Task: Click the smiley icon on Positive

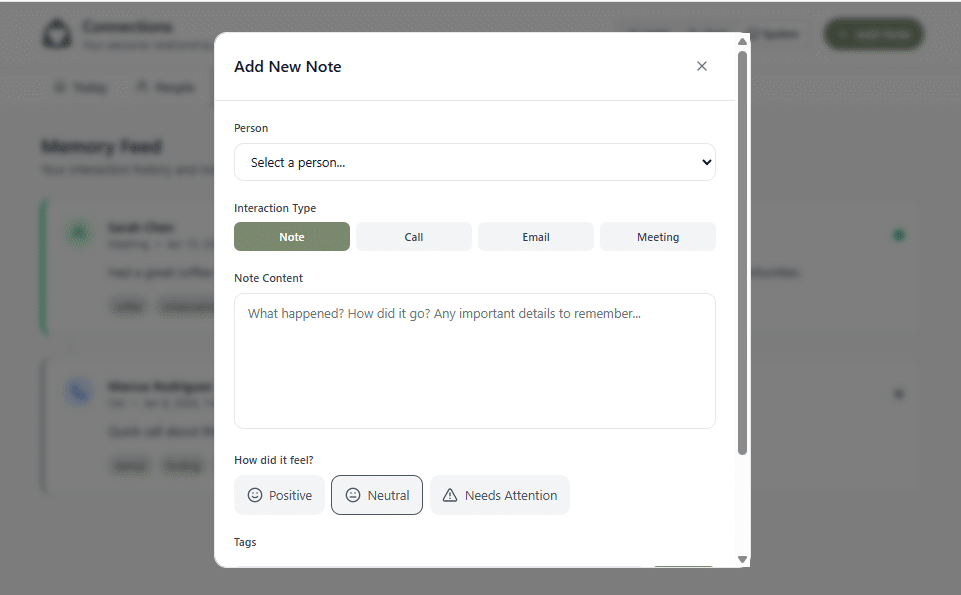Action: [x=254, y=495]
